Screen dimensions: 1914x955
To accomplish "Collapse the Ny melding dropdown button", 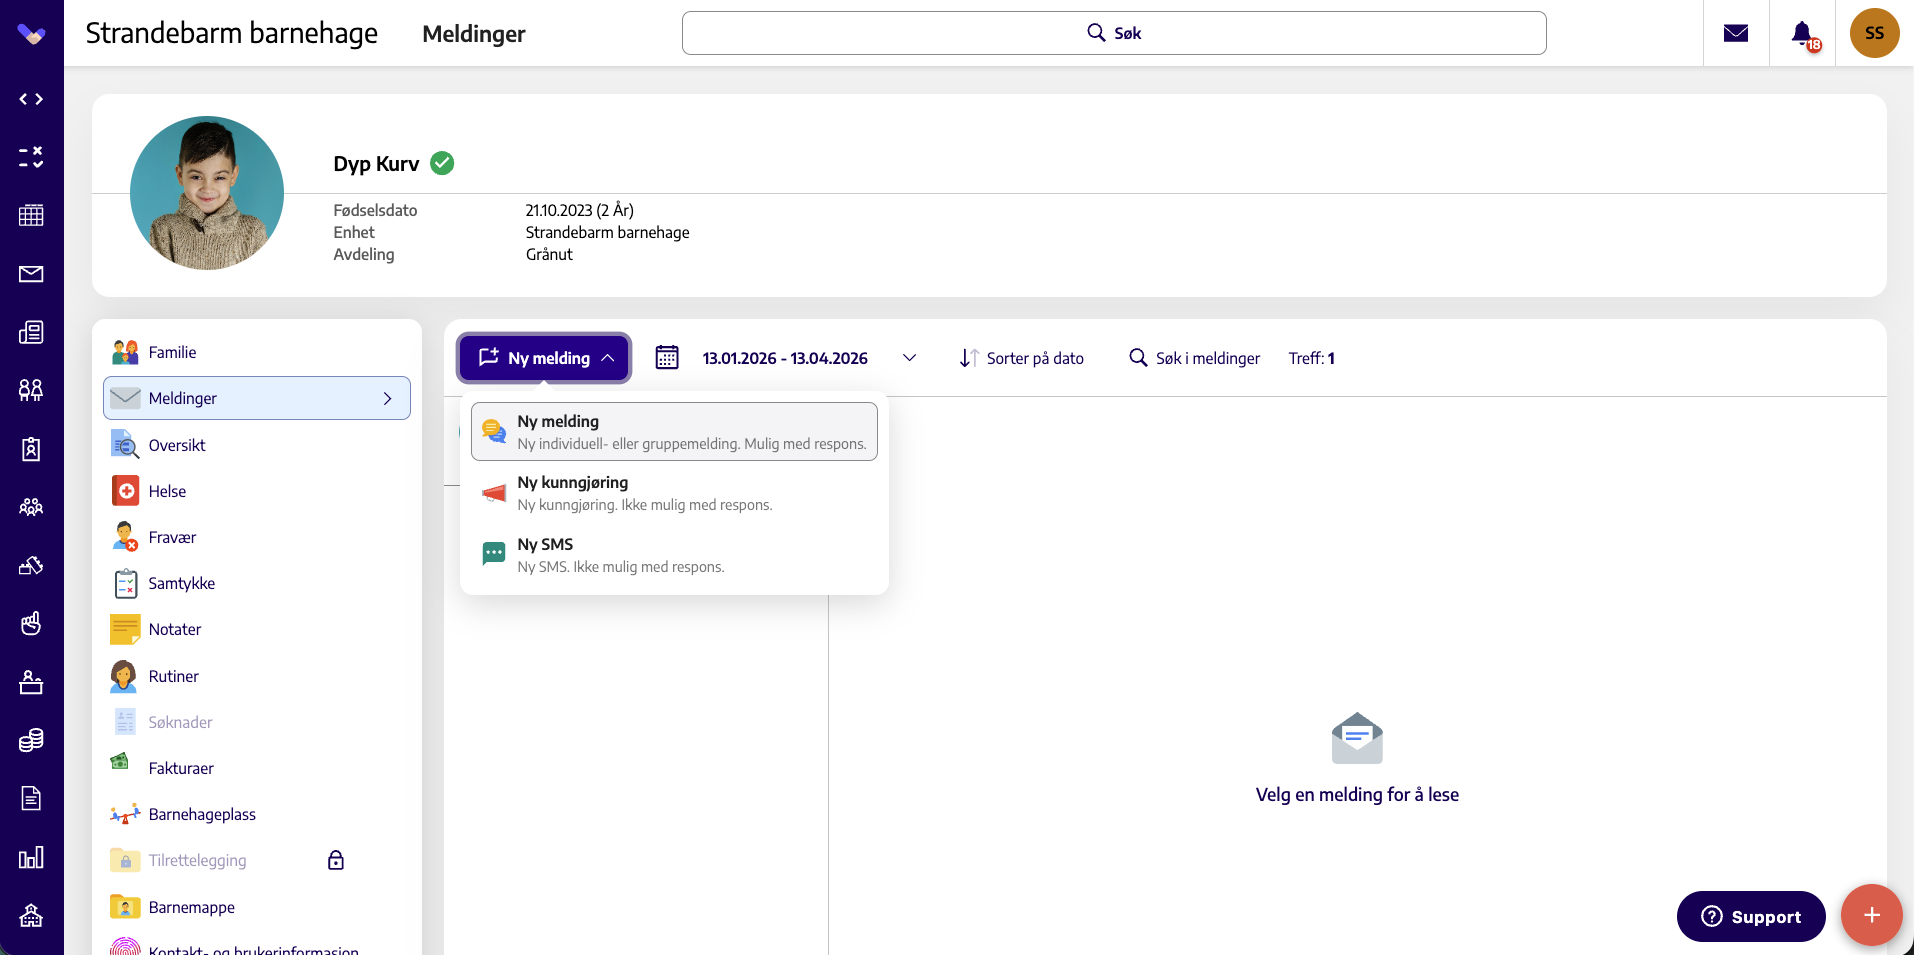I will click(x=544, y=358).
